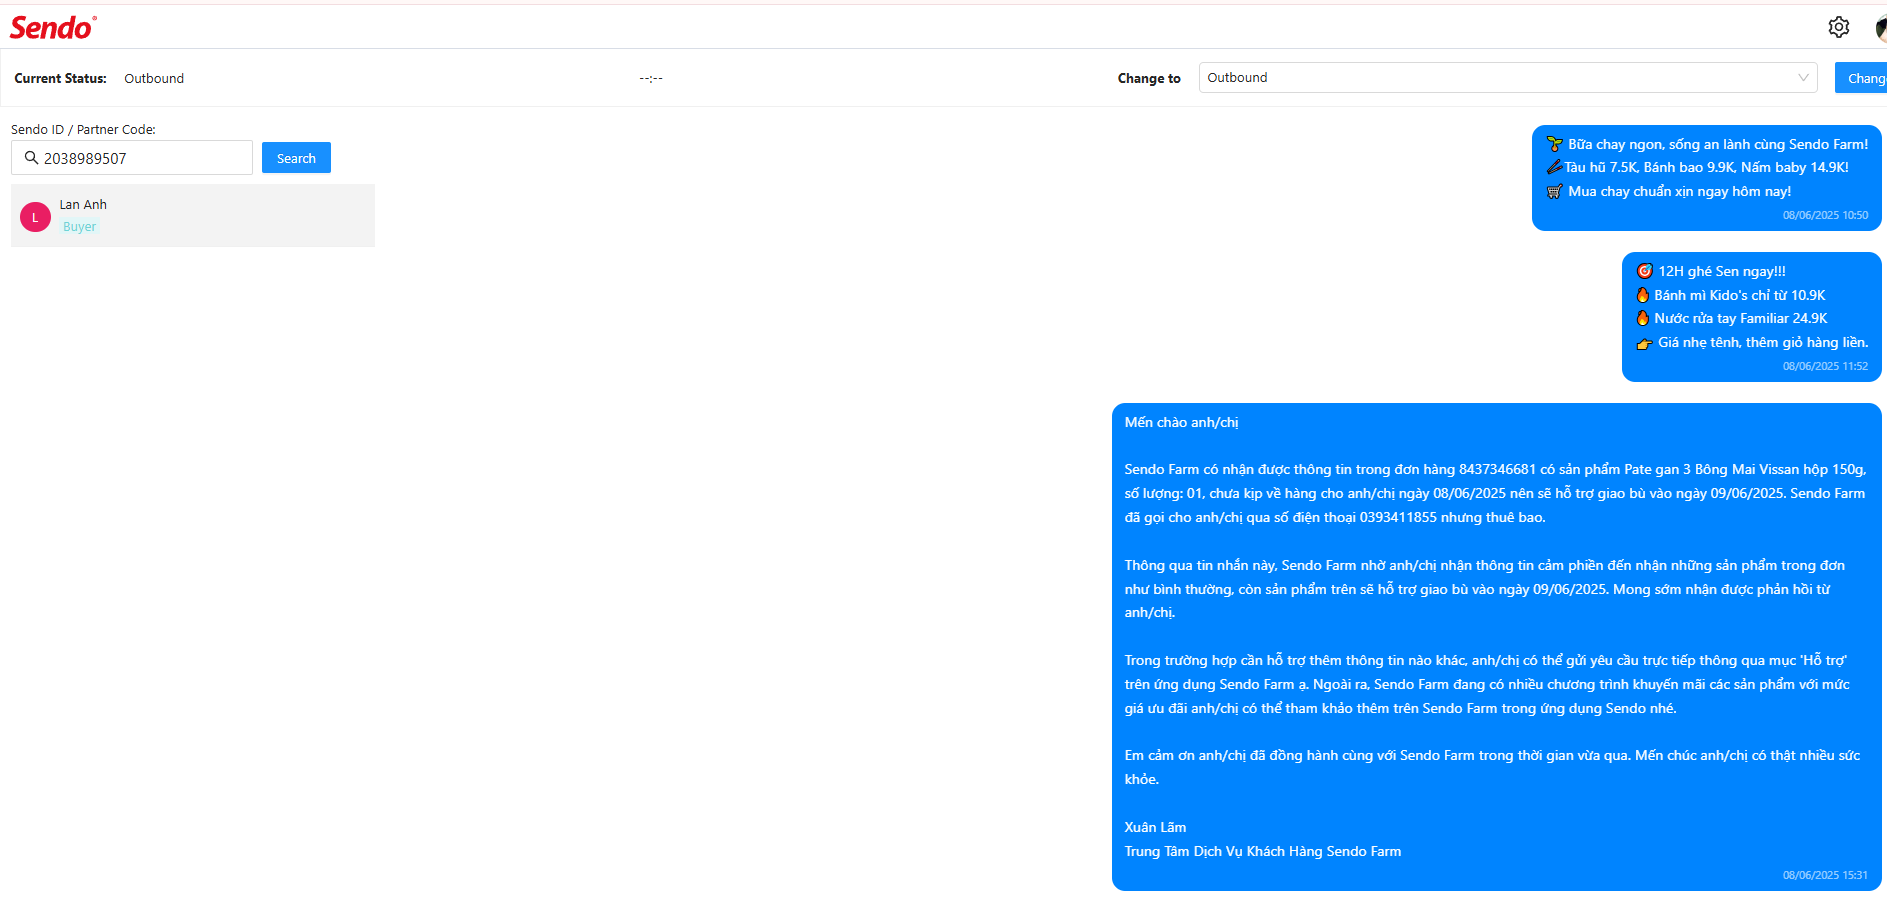
Task: Click the Xuân Lãm signature line
Action: tap(1155, 827)
